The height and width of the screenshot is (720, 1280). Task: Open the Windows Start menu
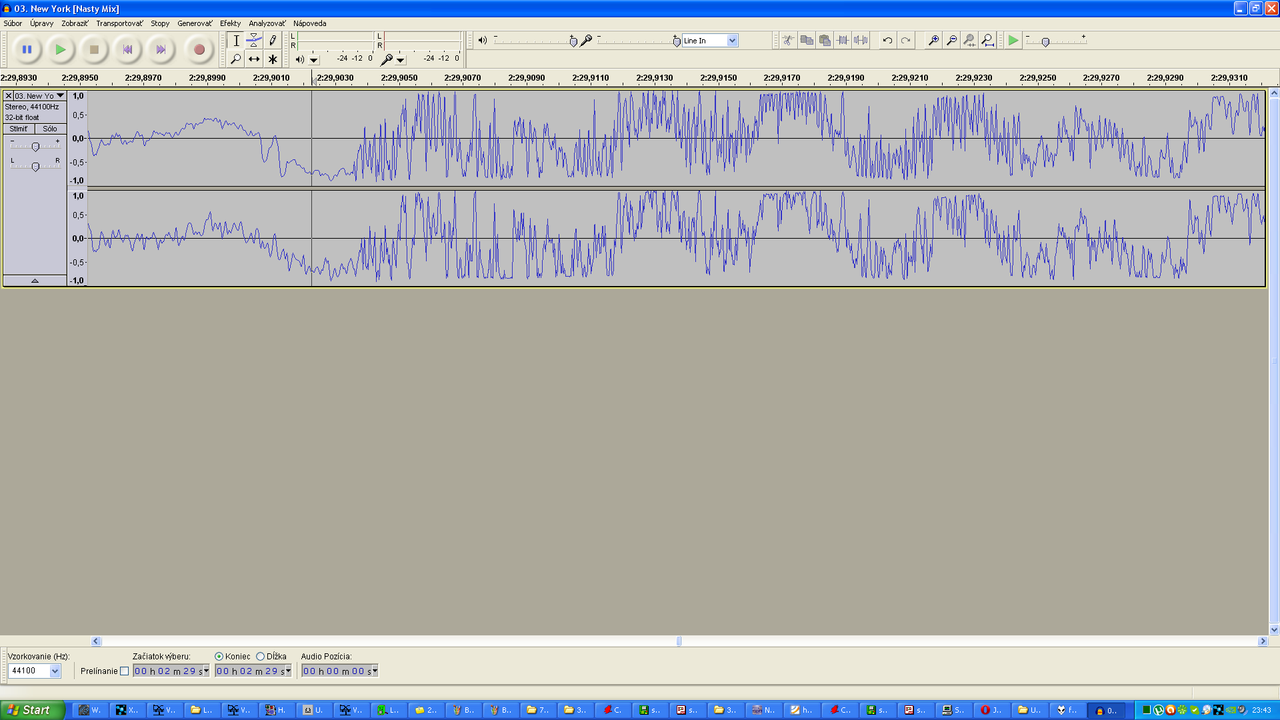pyautogui.click(x=33, y=710)
